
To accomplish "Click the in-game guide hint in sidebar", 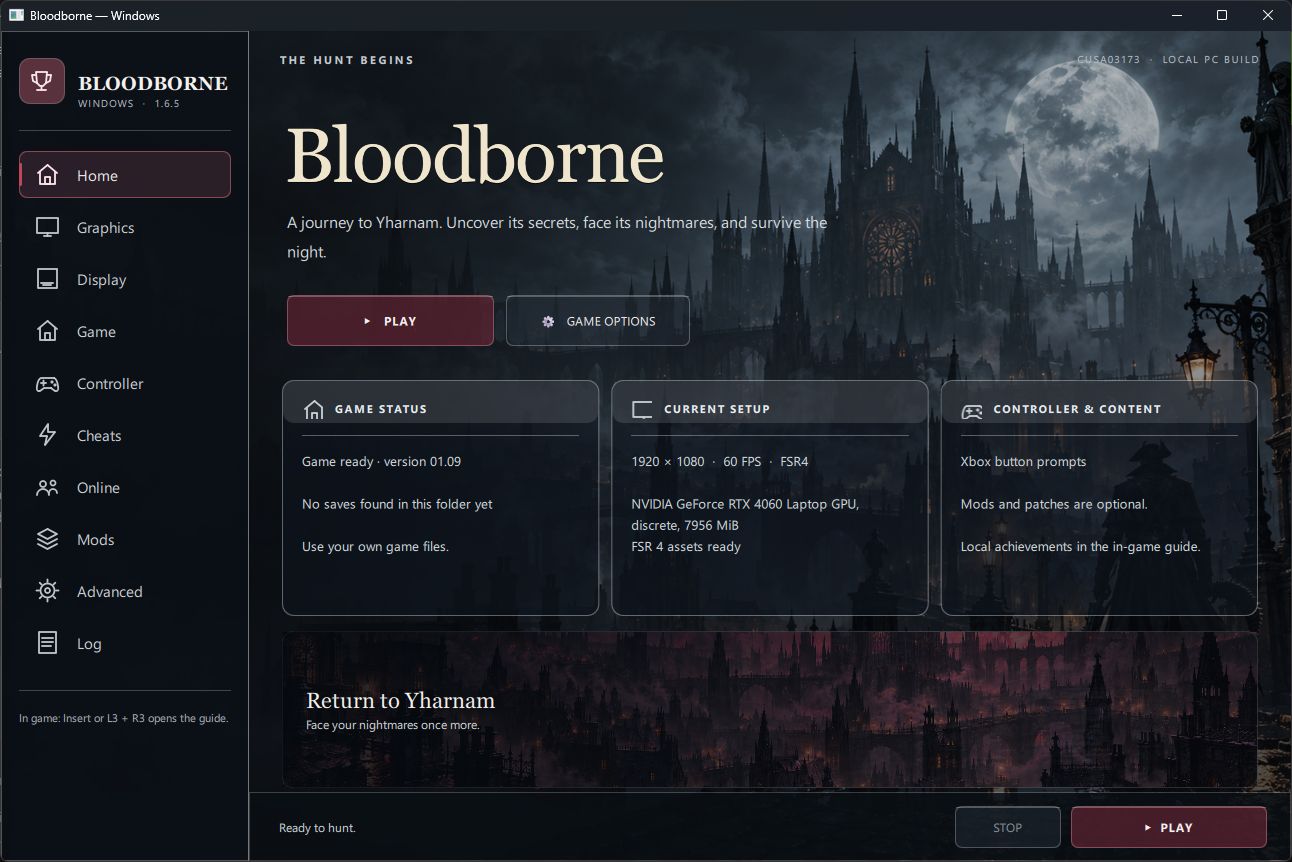I will pos(124,718).
